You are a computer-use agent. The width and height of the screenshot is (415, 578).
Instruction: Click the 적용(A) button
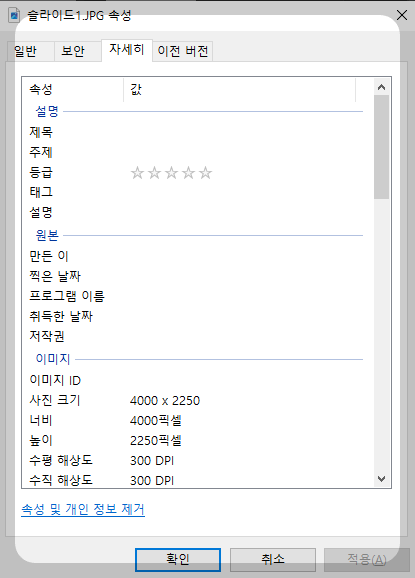[367, 560]
